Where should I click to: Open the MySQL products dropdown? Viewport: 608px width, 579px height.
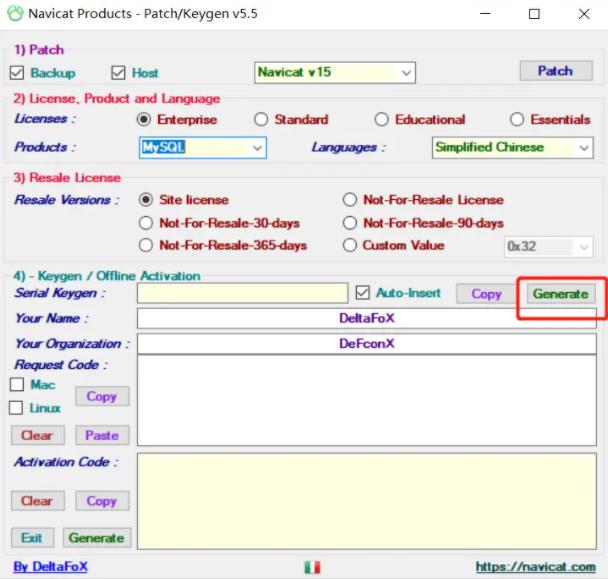pos(203,148)
